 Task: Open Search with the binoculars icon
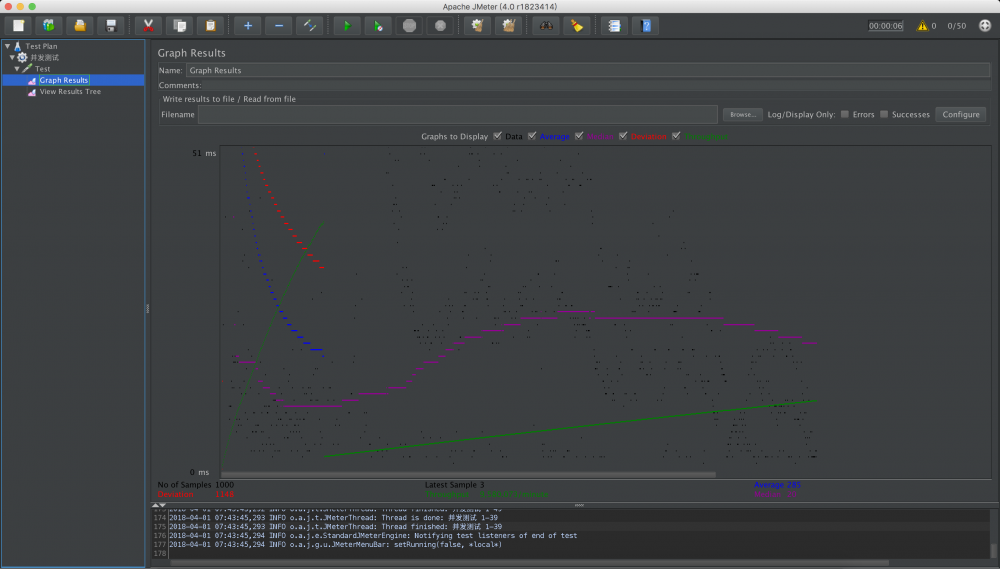pos(546,25)
